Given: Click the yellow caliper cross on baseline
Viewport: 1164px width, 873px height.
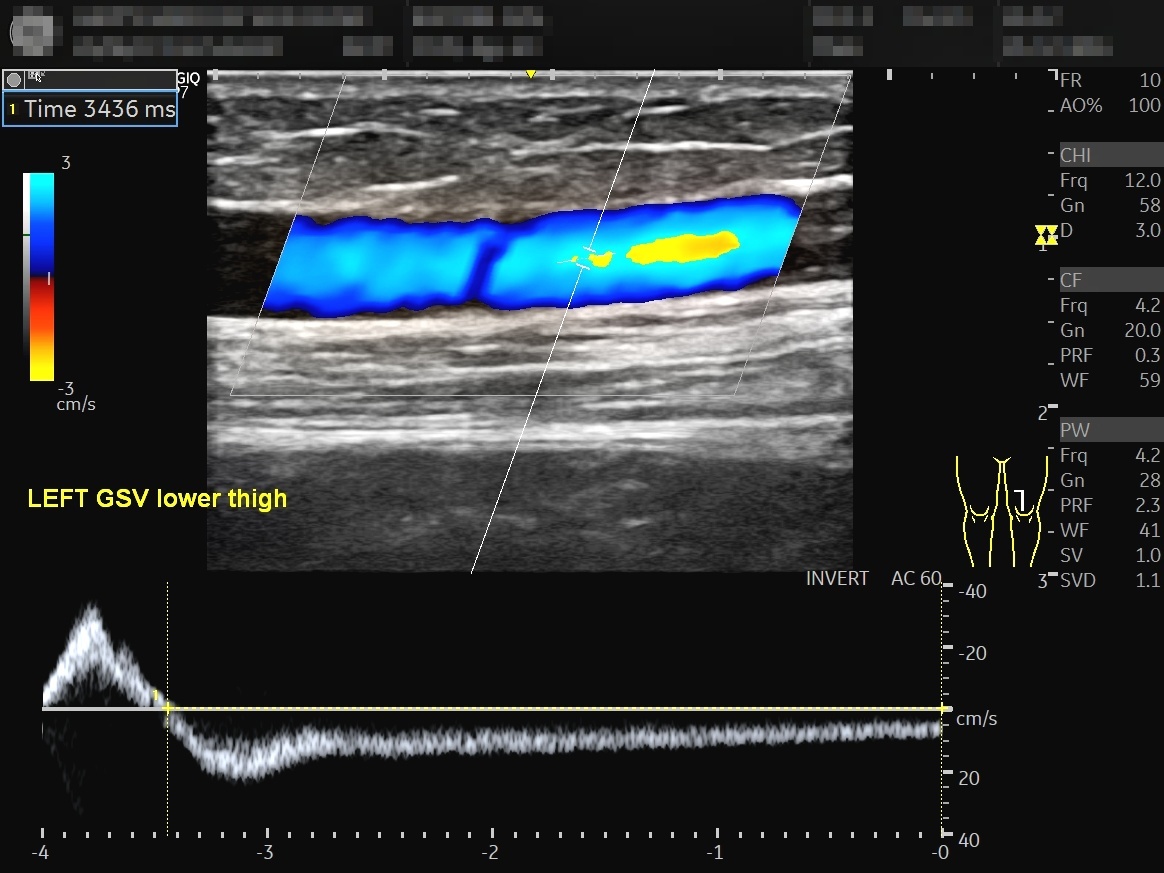Looking at the screenshot, I should click(168, 708).
